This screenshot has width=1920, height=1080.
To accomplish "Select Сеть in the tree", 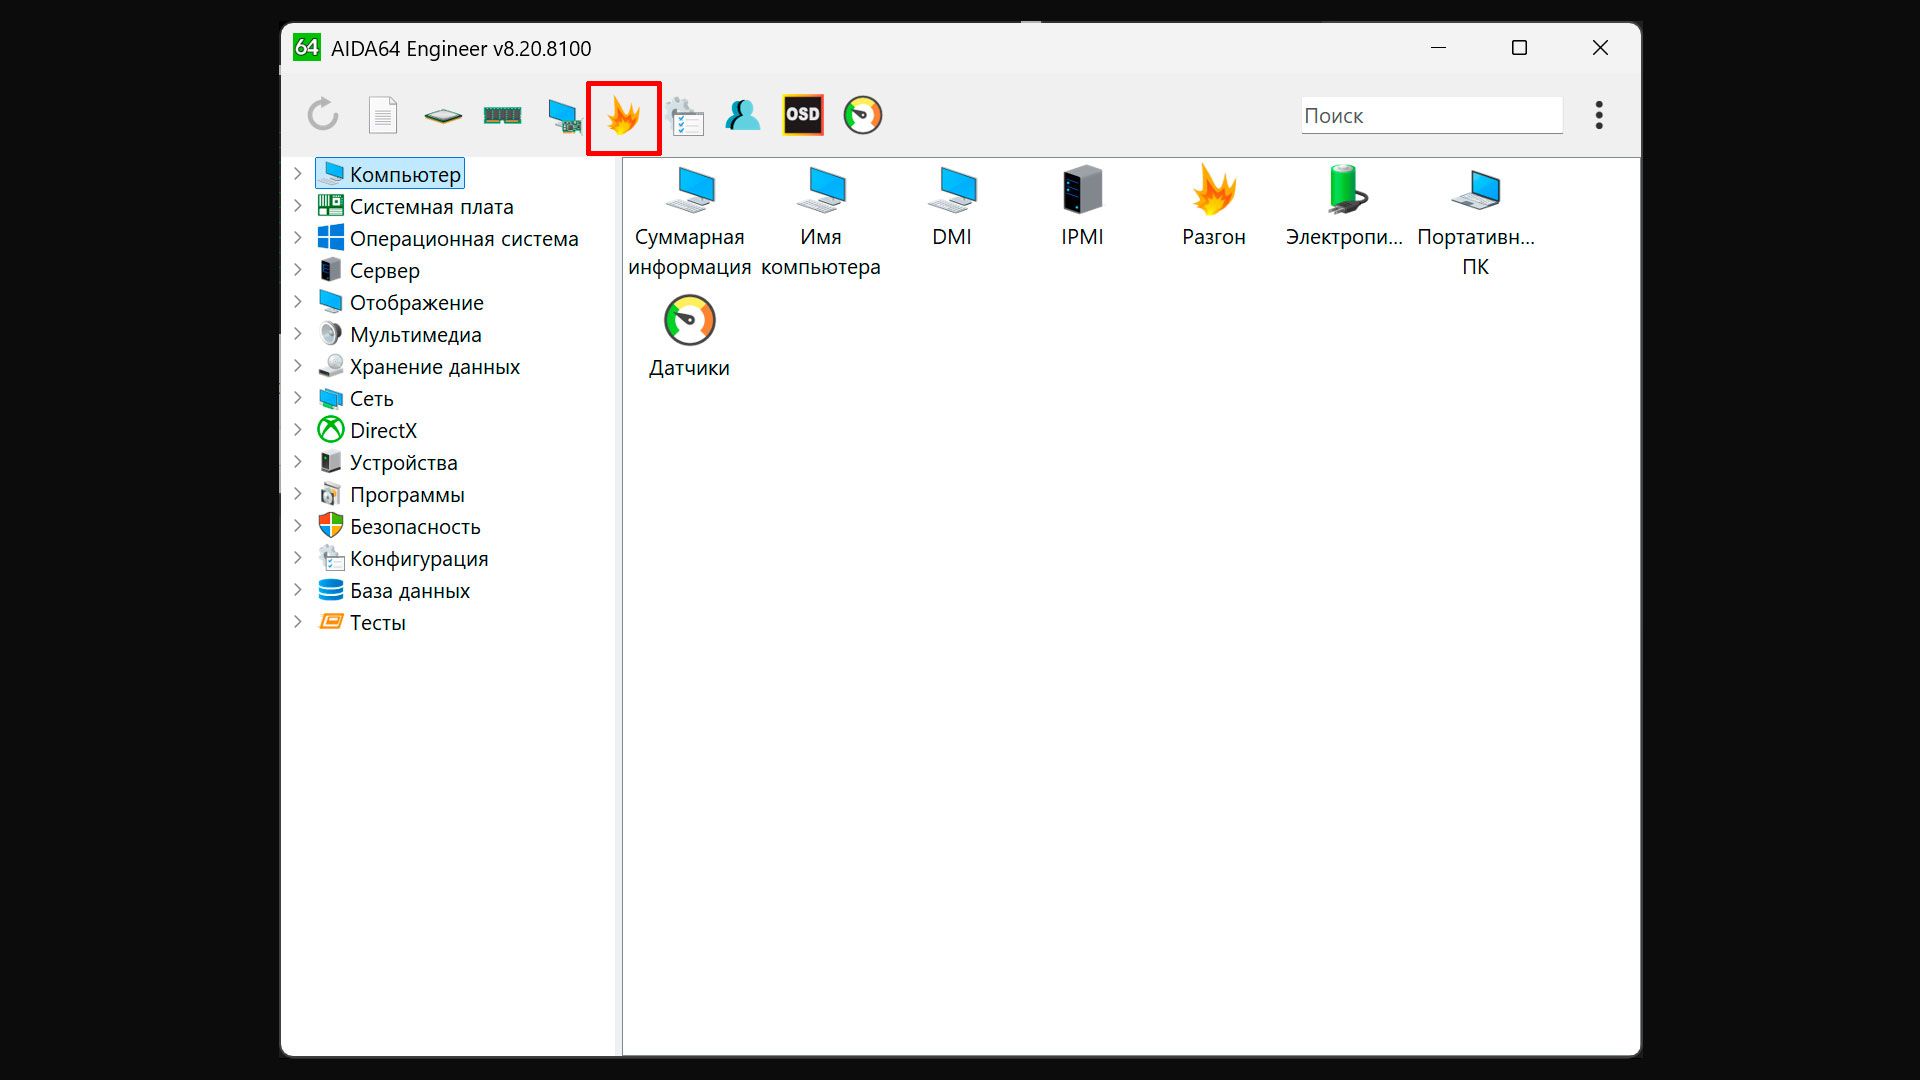I will click(x=355, y=399).
